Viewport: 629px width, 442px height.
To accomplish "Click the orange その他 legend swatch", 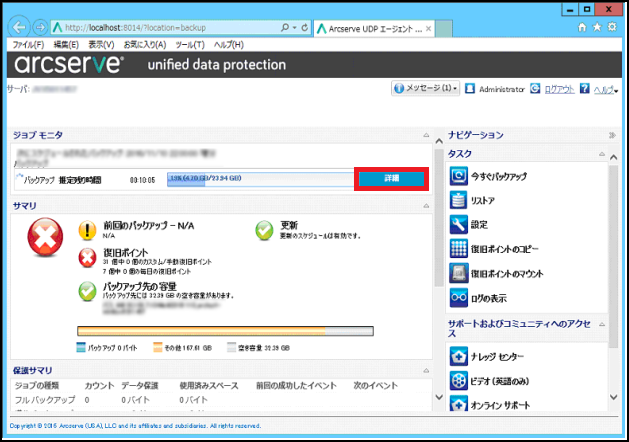I will tap(158, 347).
